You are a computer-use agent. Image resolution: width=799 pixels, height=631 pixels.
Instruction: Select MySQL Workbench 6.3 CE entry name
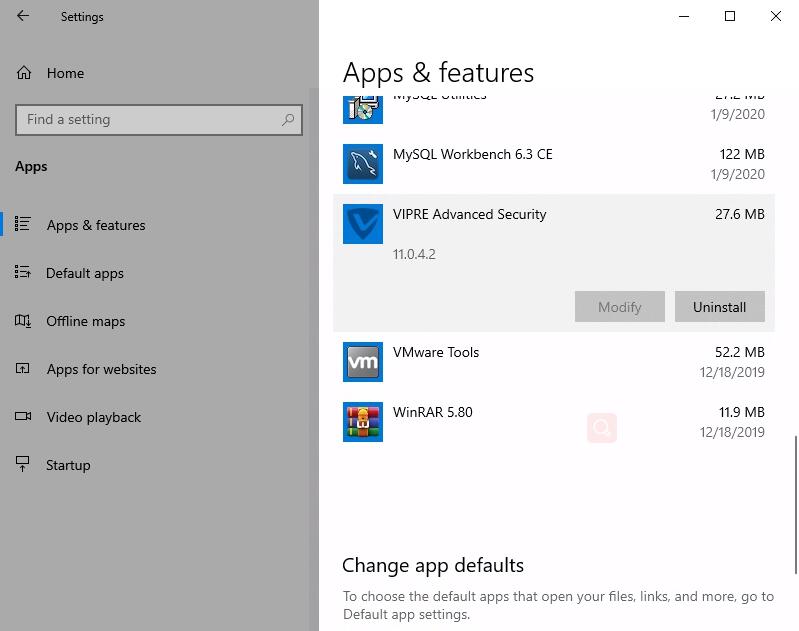(472, 154)
